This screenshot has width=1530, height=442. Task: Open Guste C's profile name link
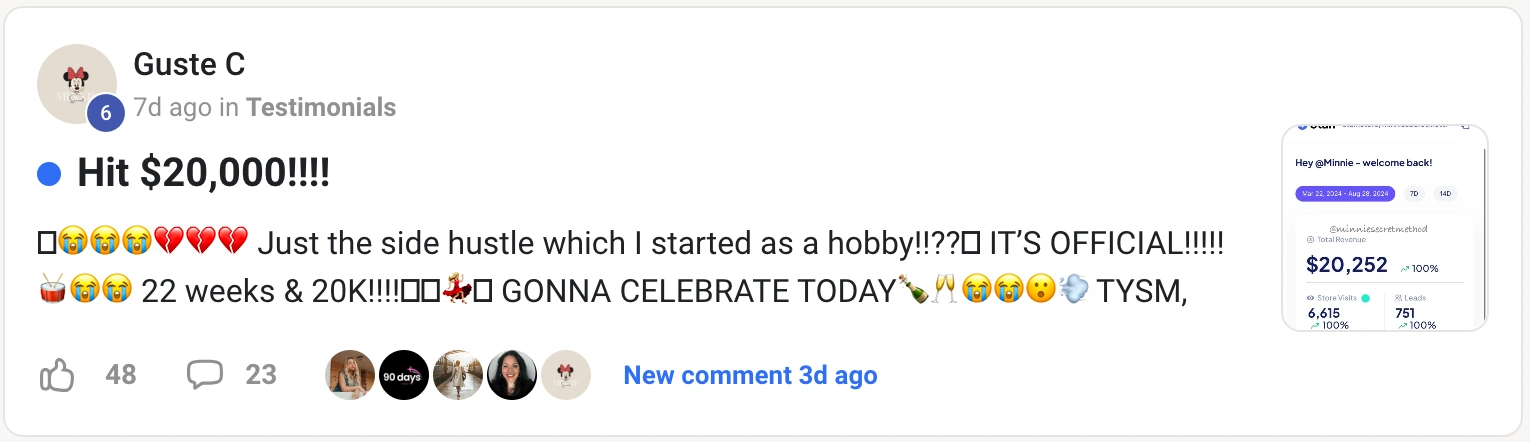(189, 64)
